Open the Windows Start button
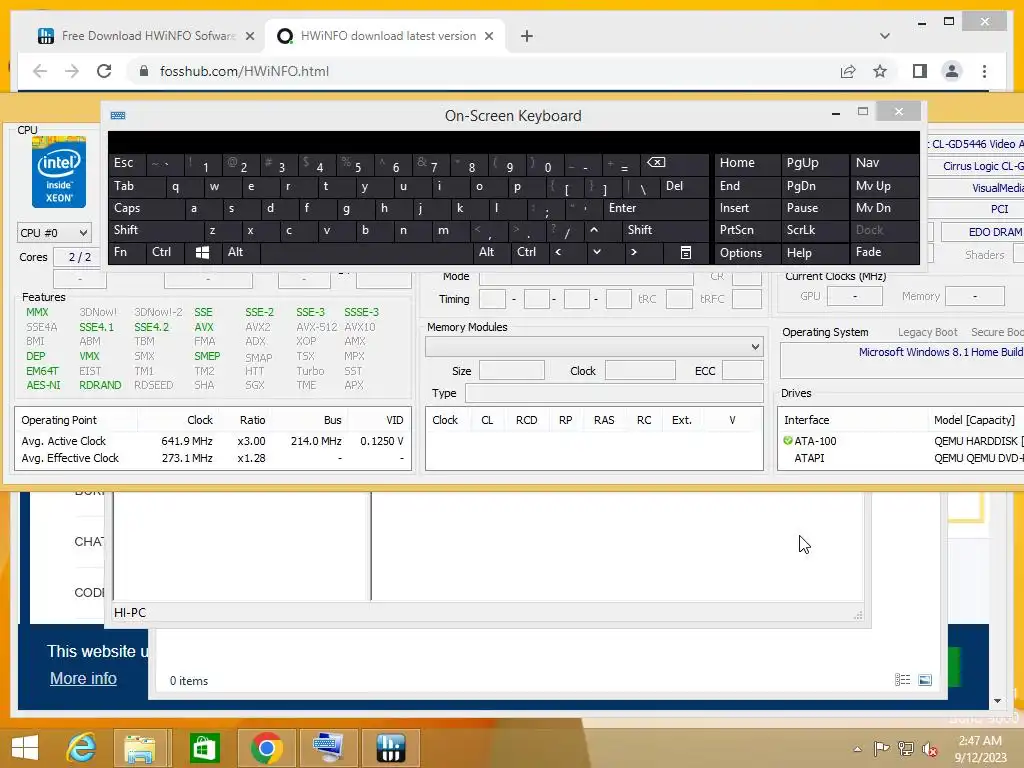The width and height of the screenshot is (1024, 768). pos(25,747)
